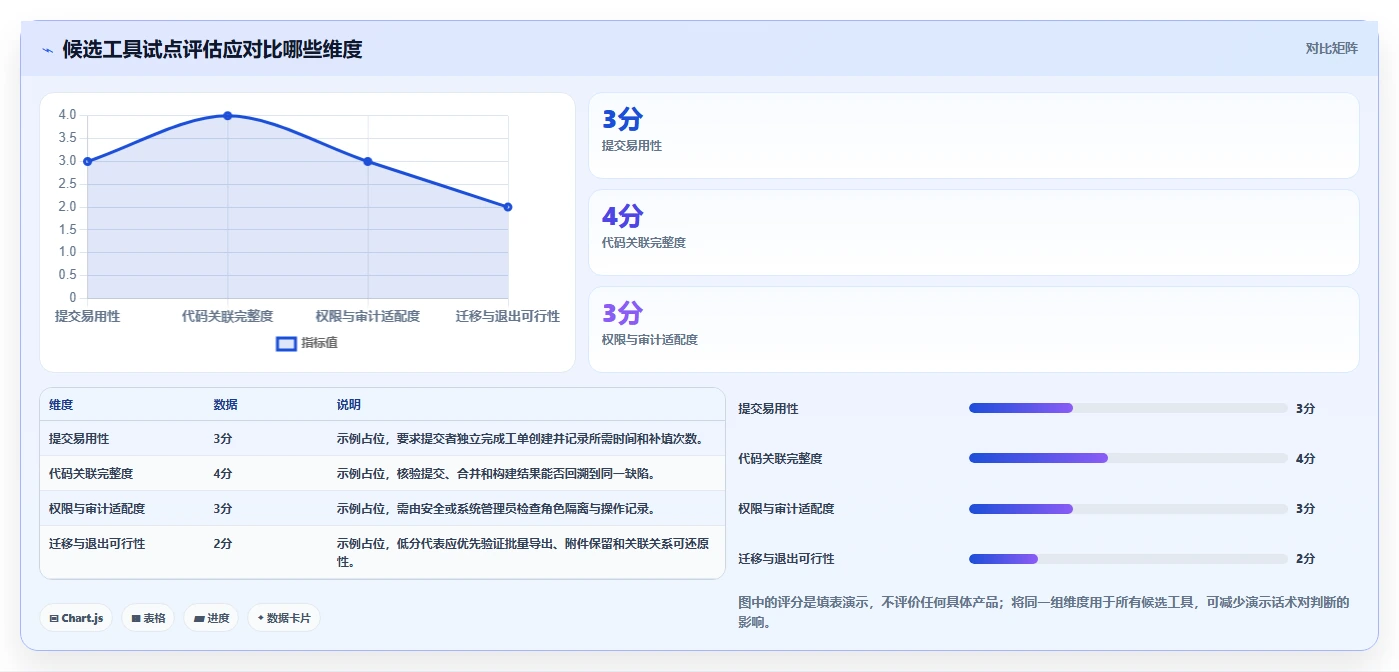1399x672 pixels.
Task: Click the 数据 table column header
Action: click(225, 405)
